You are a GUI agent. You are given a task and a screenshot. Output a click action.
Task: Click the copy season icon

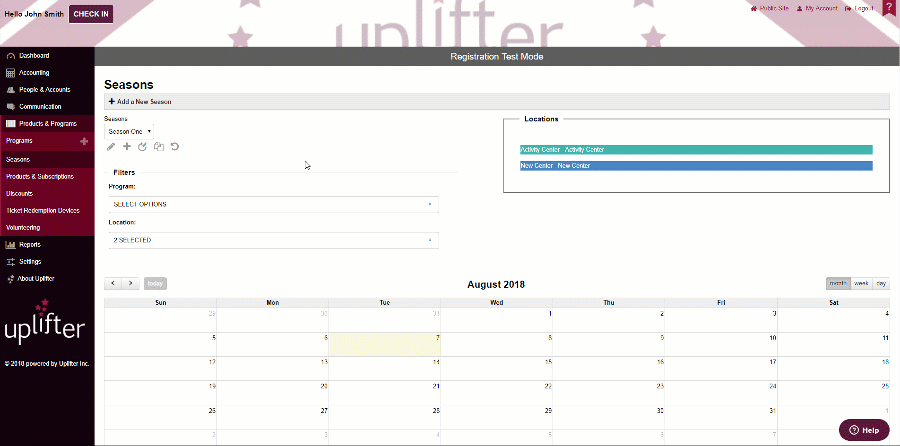(x=159, y=147)
